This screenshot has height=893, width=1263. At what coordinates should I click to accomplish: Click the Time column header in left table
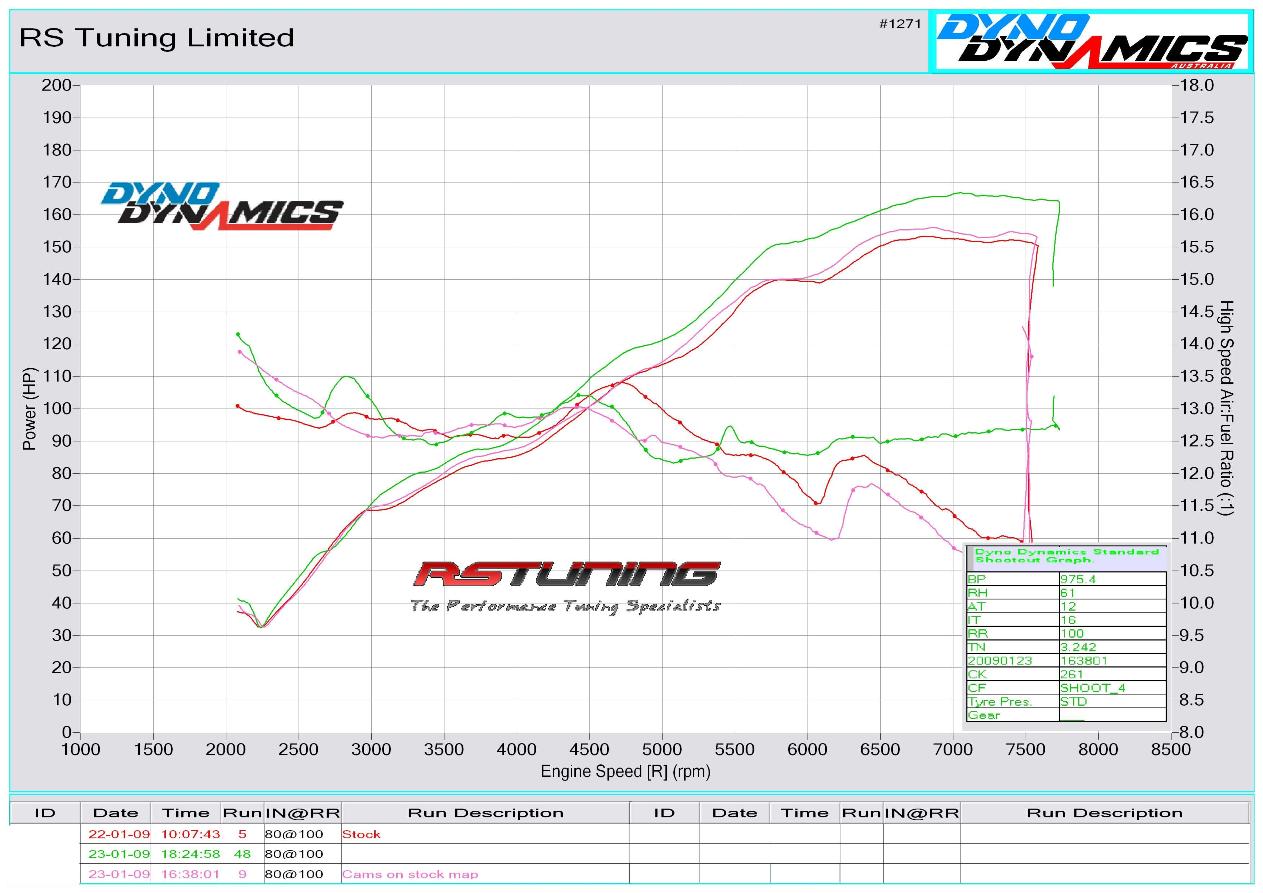click(x=186, y=812)
